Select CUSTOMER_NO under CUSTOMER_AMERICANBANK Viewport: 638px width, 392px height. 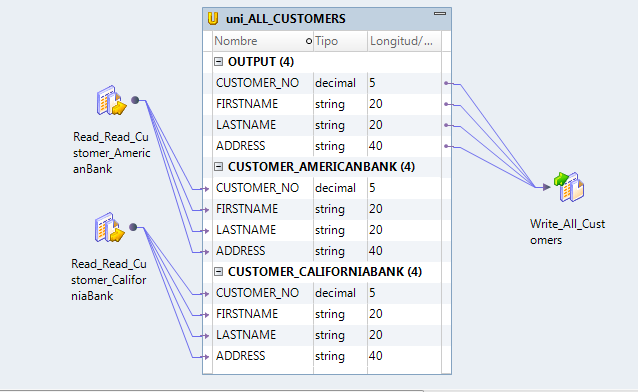click(257, 188)
